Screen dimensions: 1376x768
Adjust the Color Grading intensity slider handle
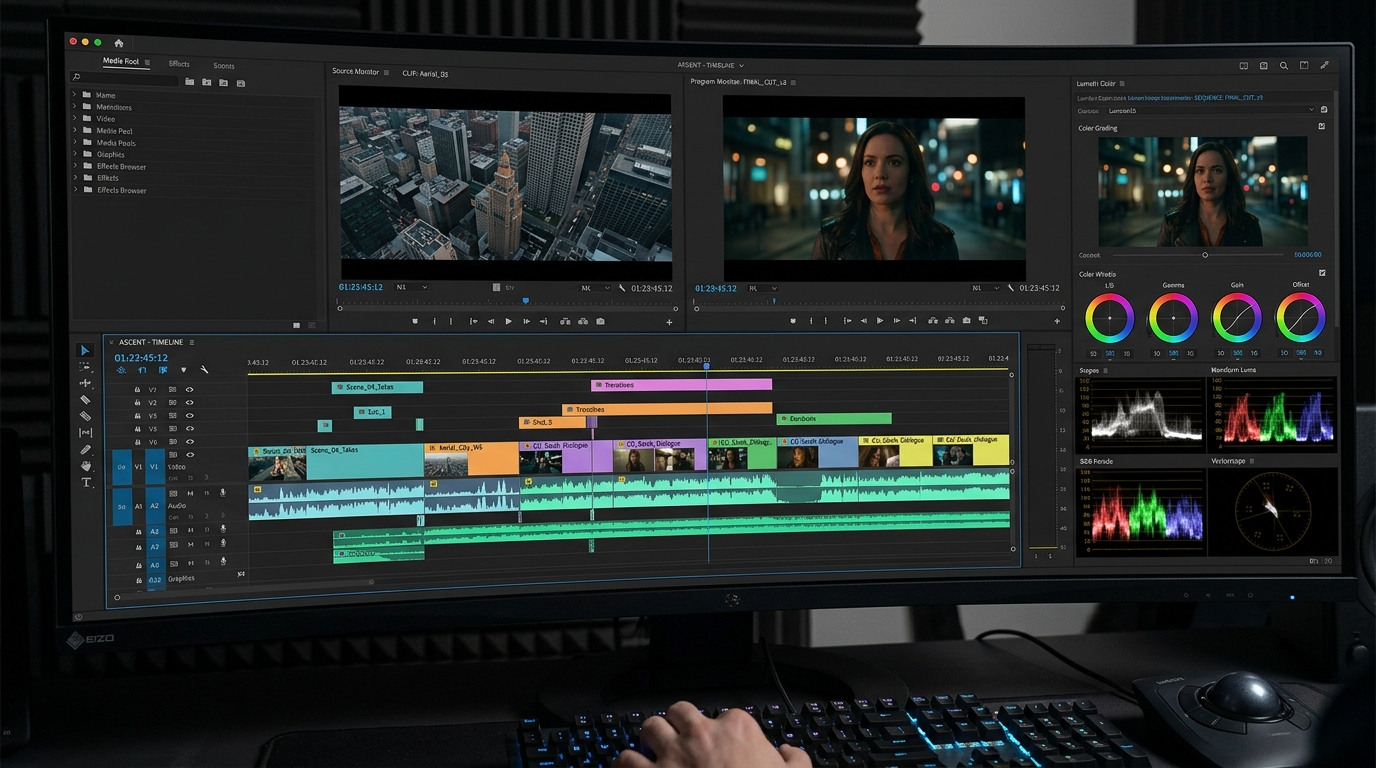1205,255
